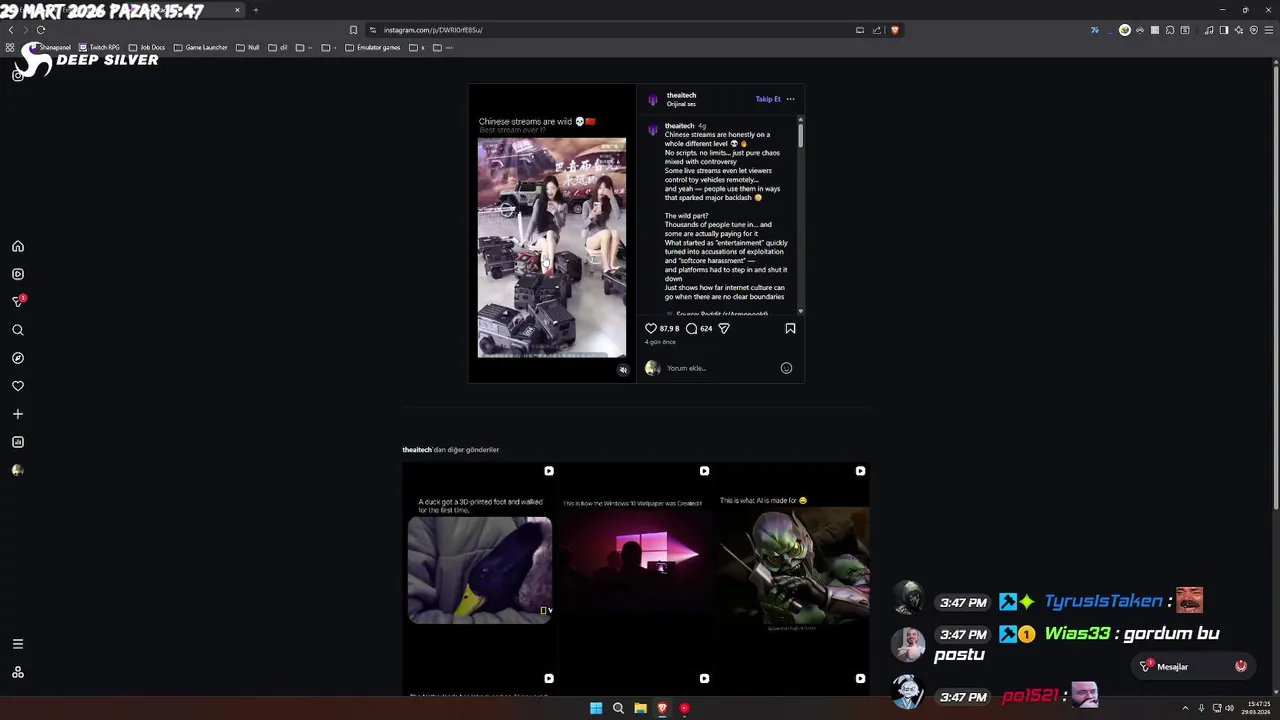Open direct messages icon with red badge
This screenshot has width=1280, height=720.
pyautogui.click(x=17, y=301)
